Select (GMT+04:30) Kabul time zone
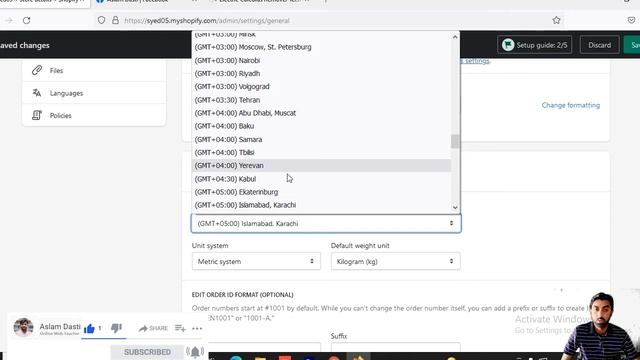Image resolution: width=640 pixels, height=360 pixels. tap(321, 179)
